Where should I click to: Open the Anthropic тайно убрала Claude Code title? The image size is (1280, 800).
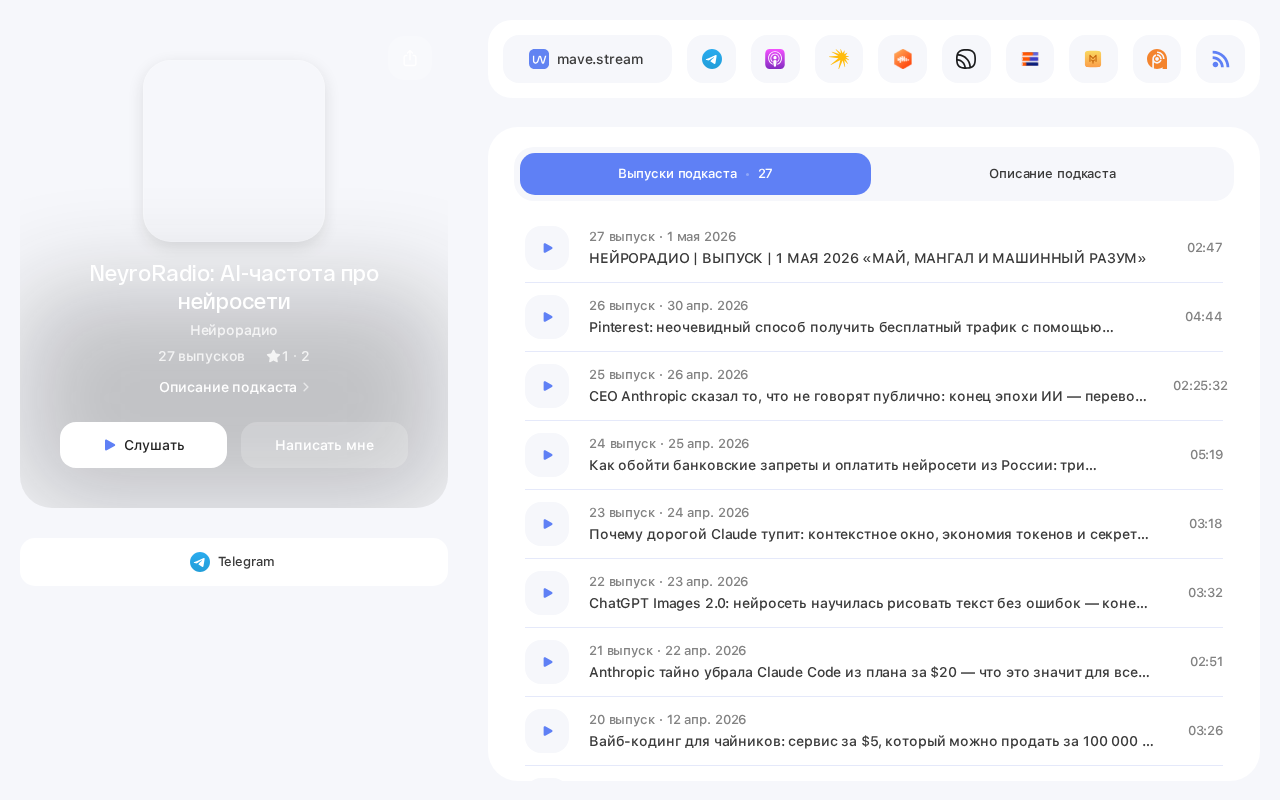869,672
